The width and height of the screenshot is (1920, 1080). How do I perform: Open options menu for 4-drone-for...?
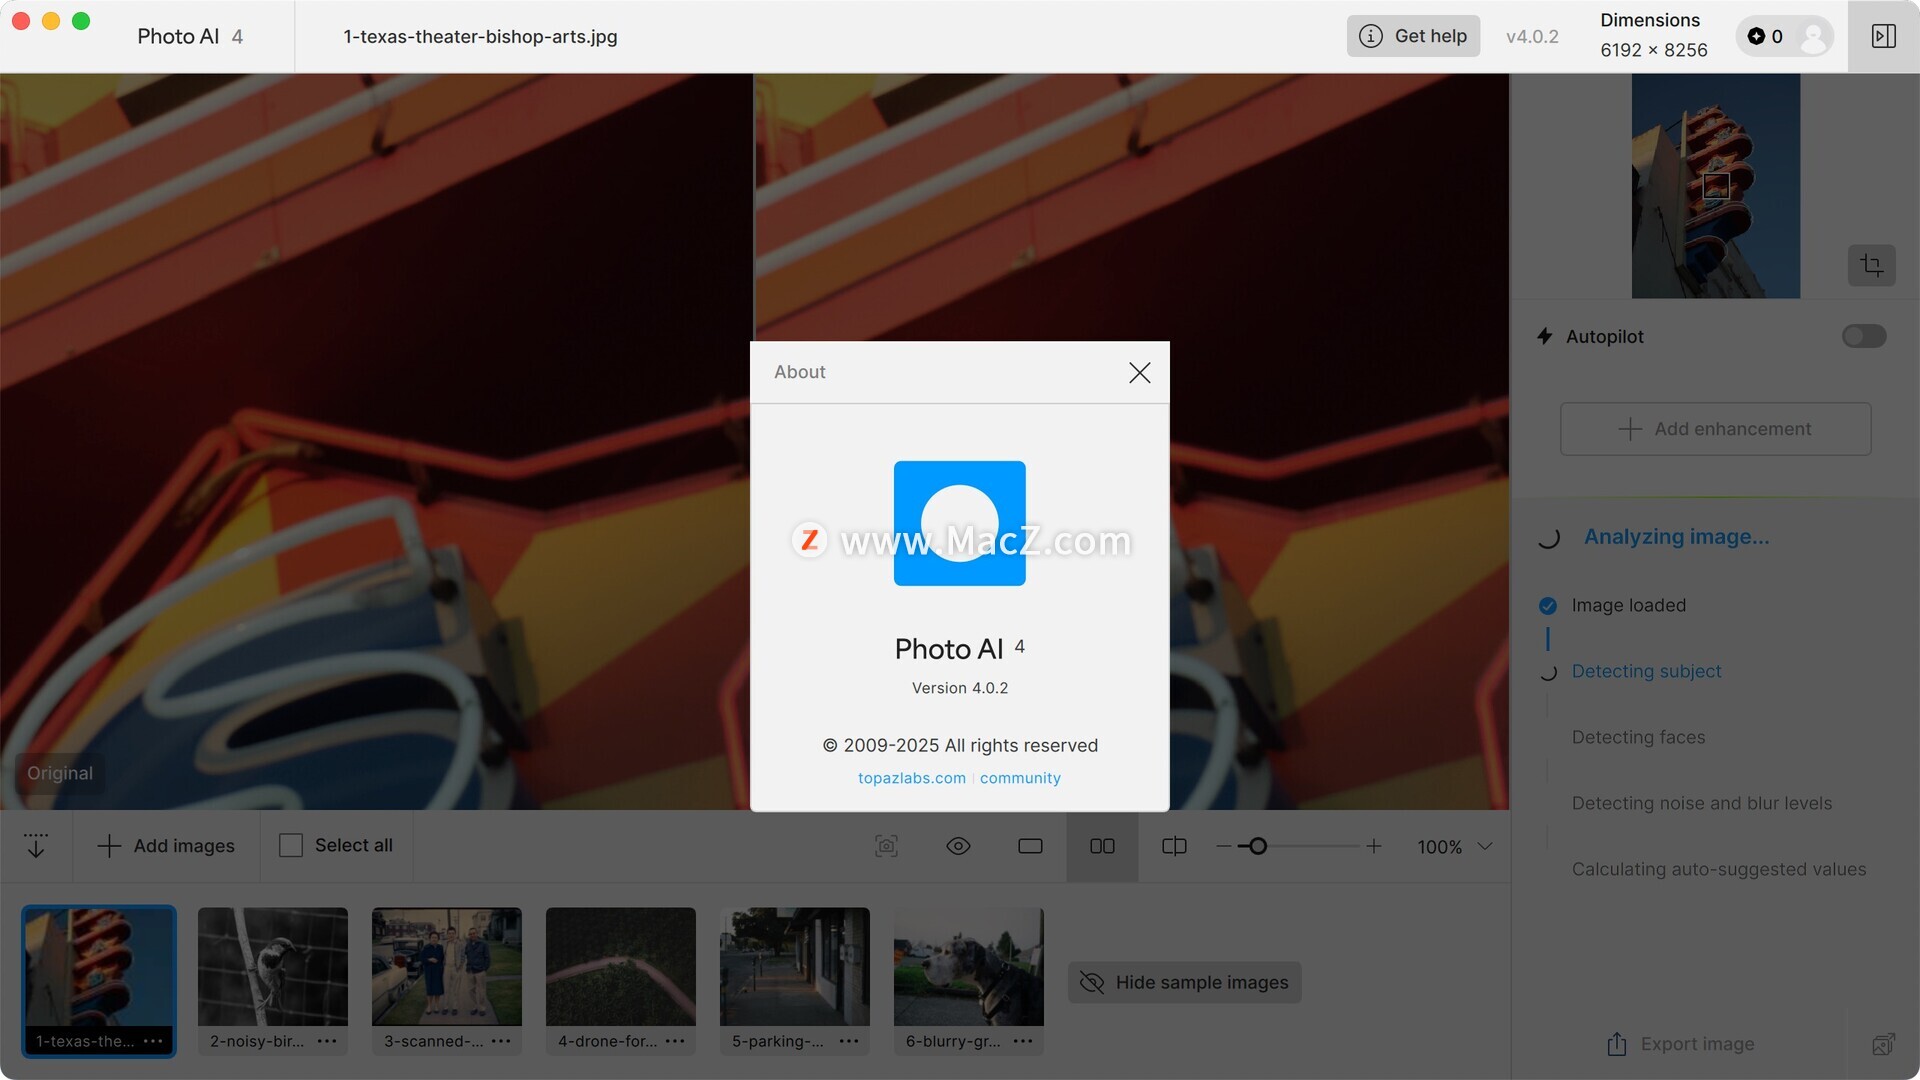point(675,1041)
